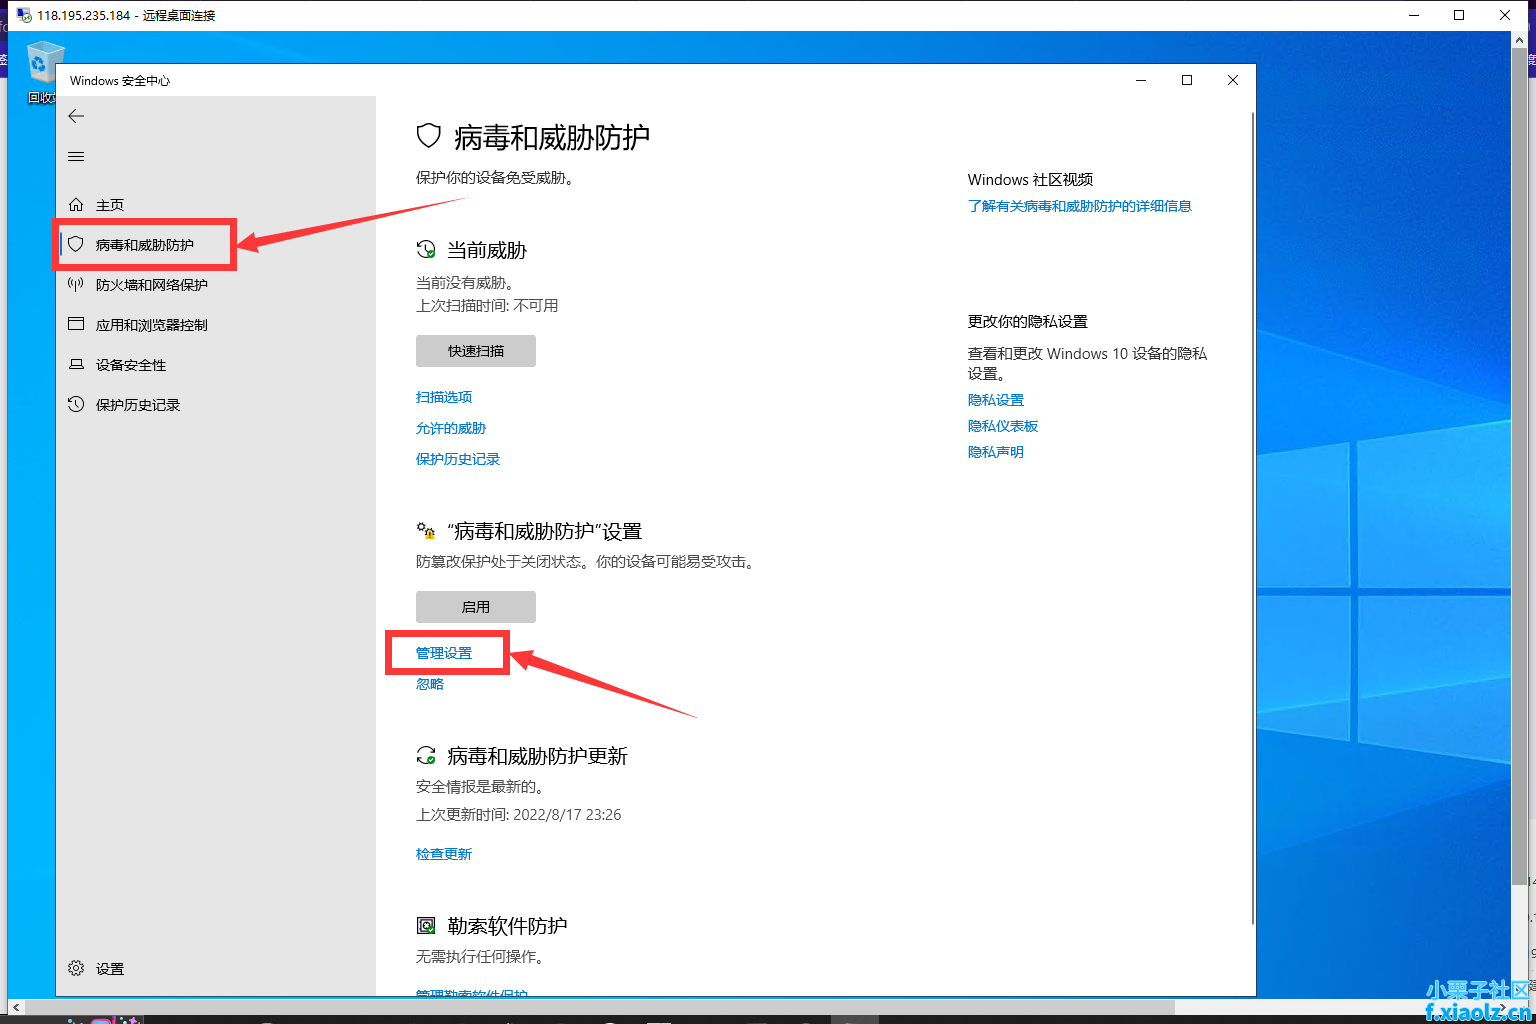Select 病毒和威胁防护 in the sidebar
The height and width of the screenshot is (1024, 1536).
pos(144,245)
